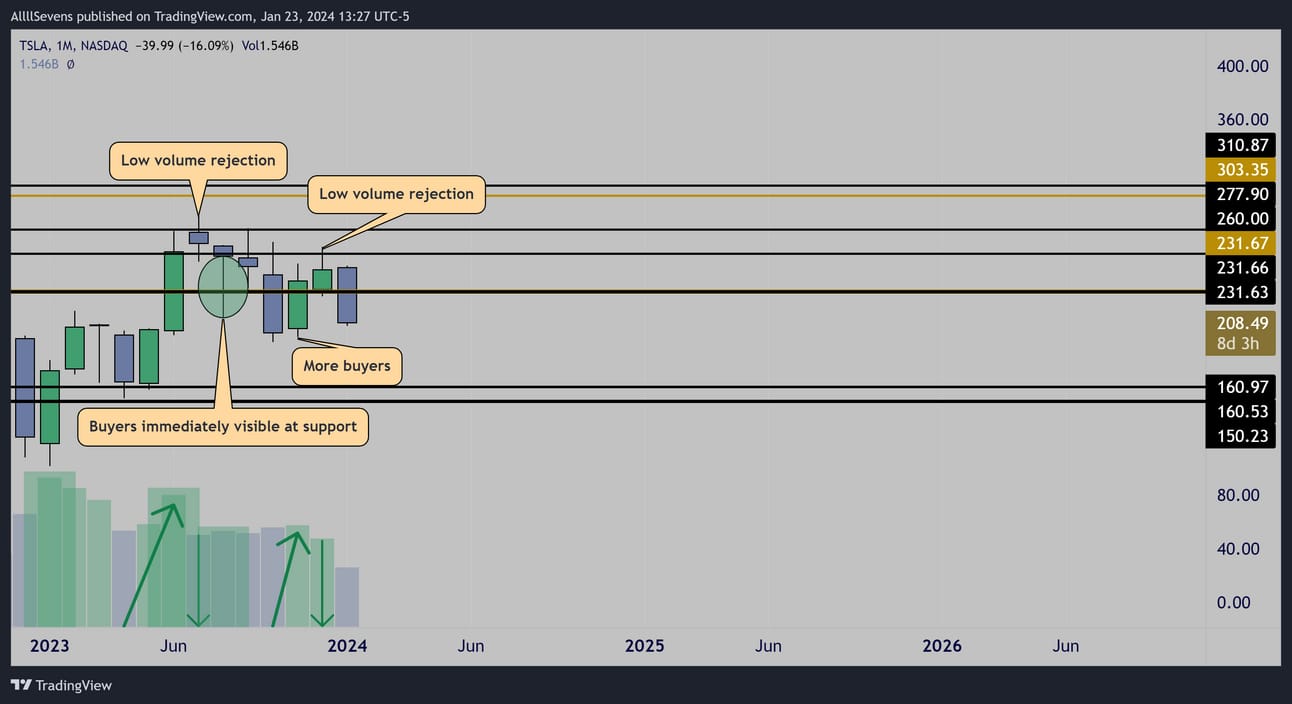Click the Jun label between 2023 and 2024
Screen dimensions: 1292x704
click(x=173, y=646)
